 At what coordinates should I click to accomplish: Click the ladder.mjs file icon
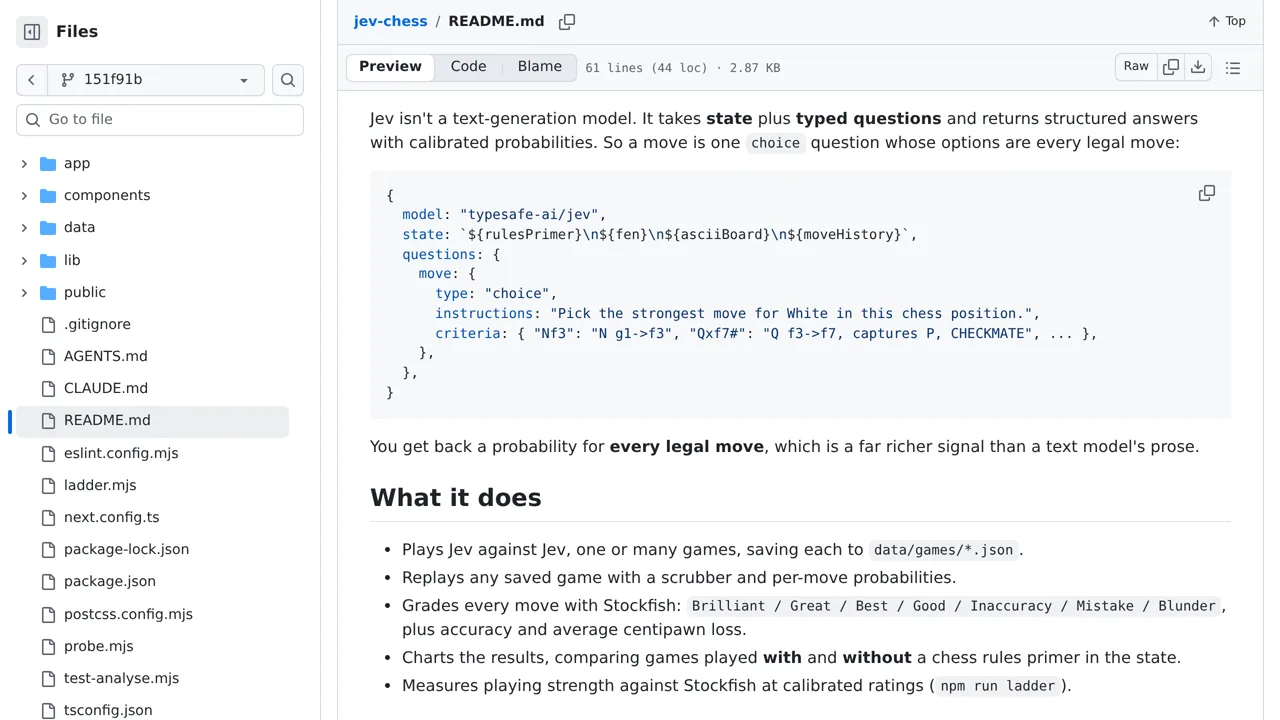pyautogui.click(x=48, y=485)
